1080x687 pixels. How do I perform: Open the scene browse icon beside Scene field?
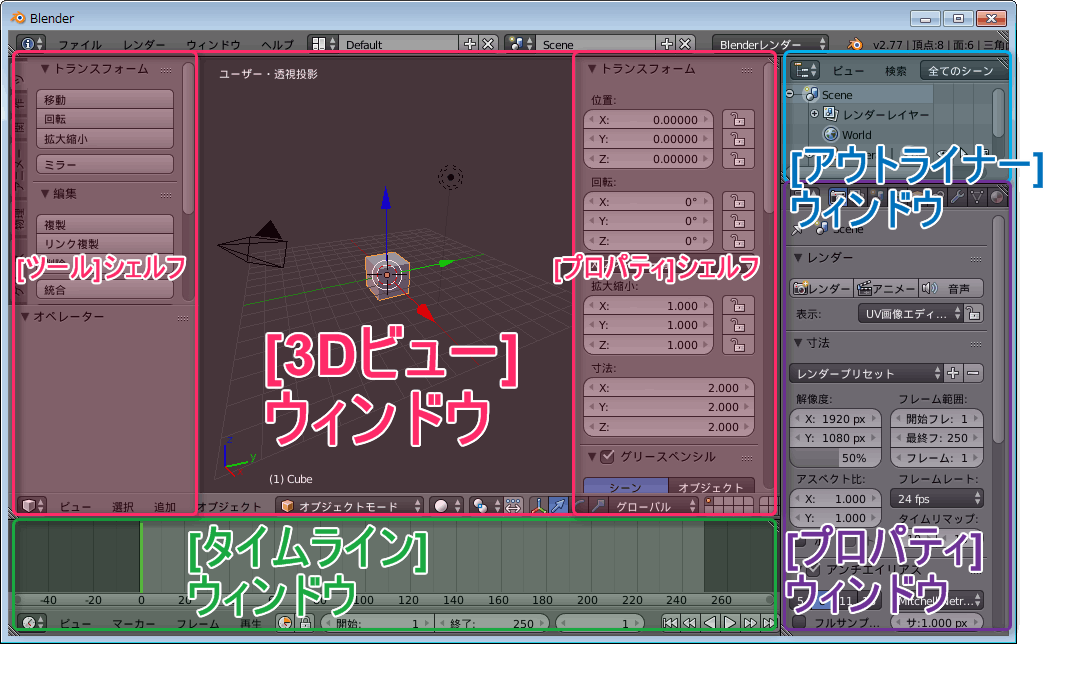(x=519, y=44)
